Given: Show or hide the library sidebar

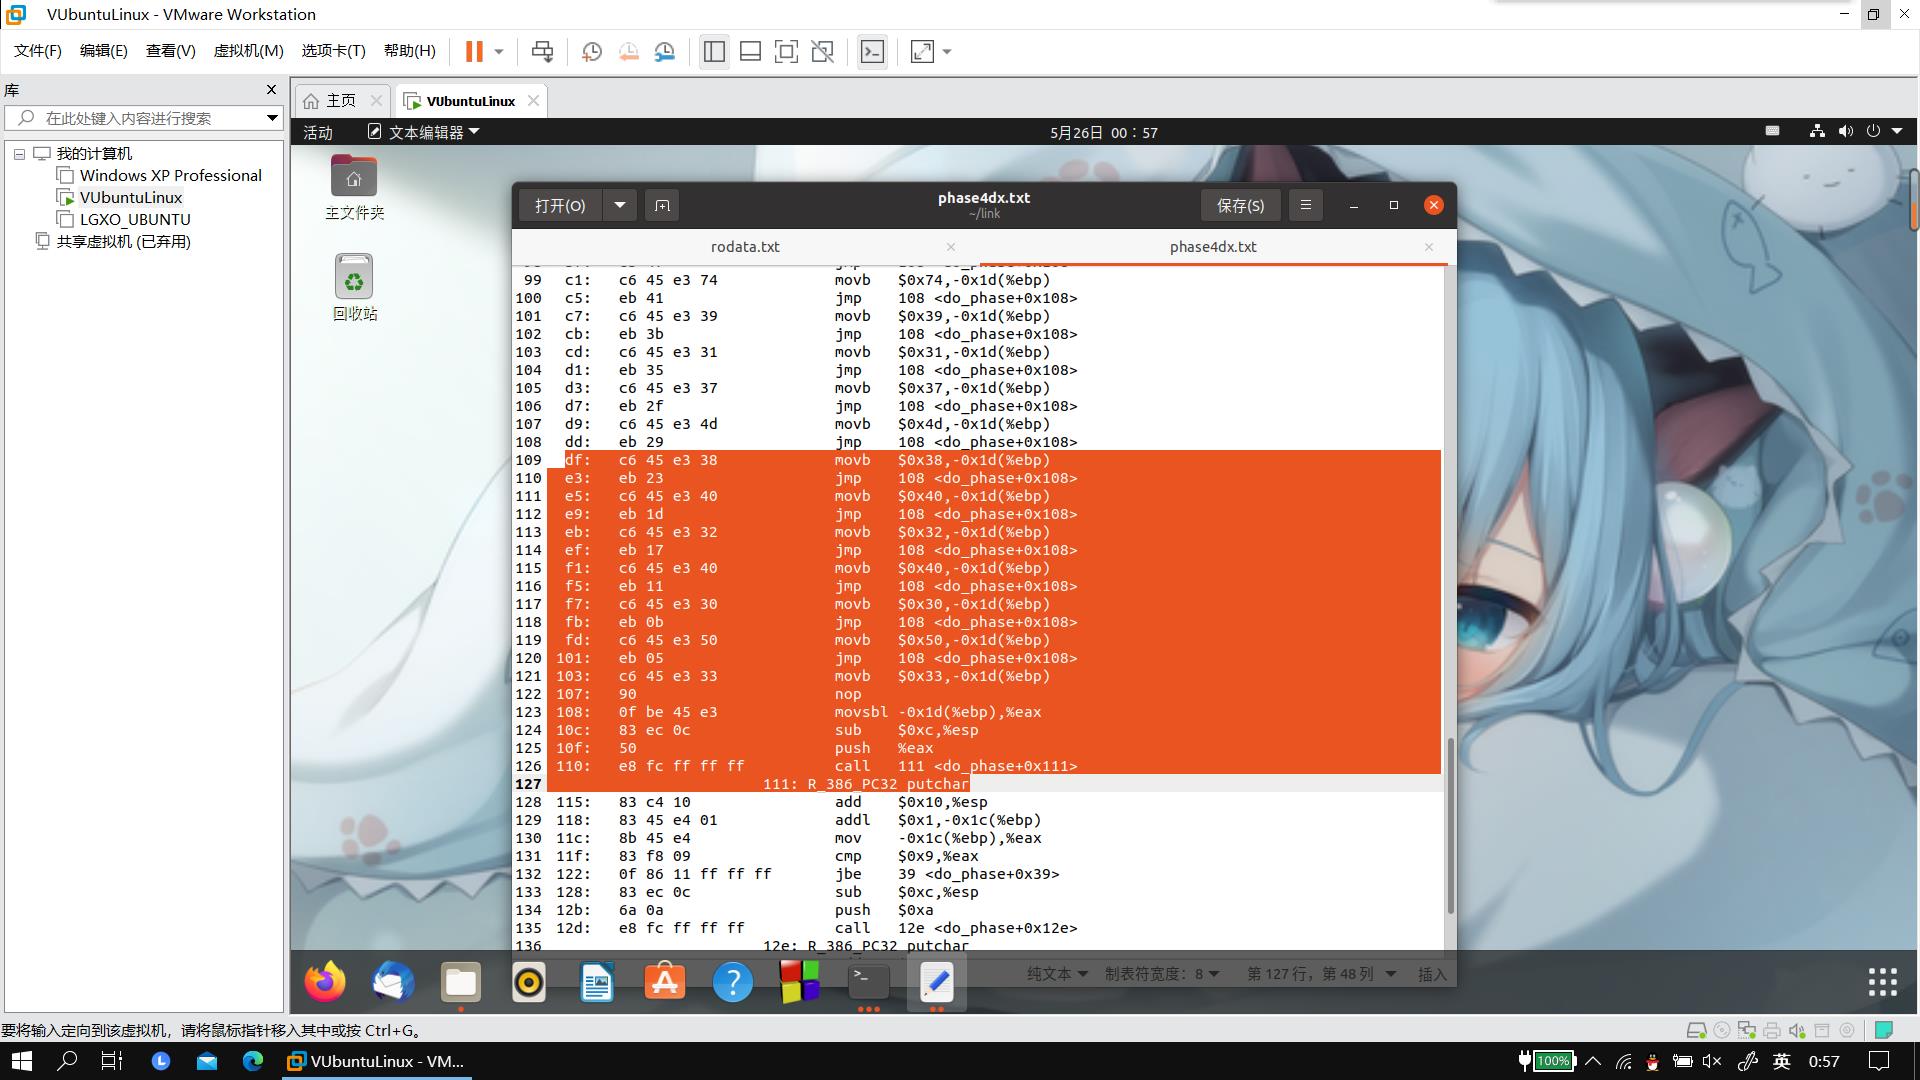Looking at the screenshot, I should [714, 52].
